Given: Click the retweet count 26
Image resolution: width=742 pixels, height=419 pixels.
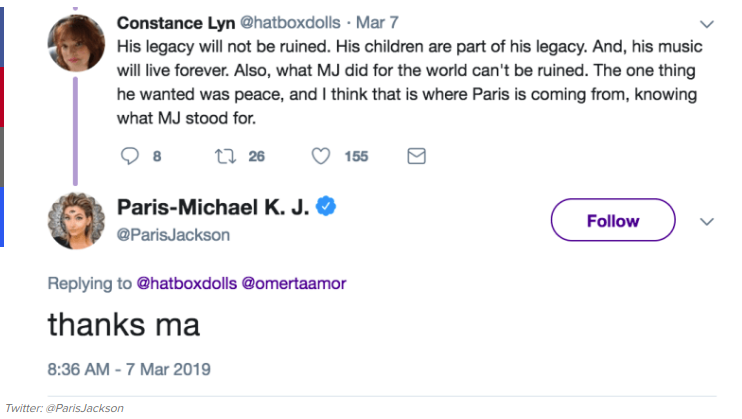Looking at the screenshot, I should [257, 156].
